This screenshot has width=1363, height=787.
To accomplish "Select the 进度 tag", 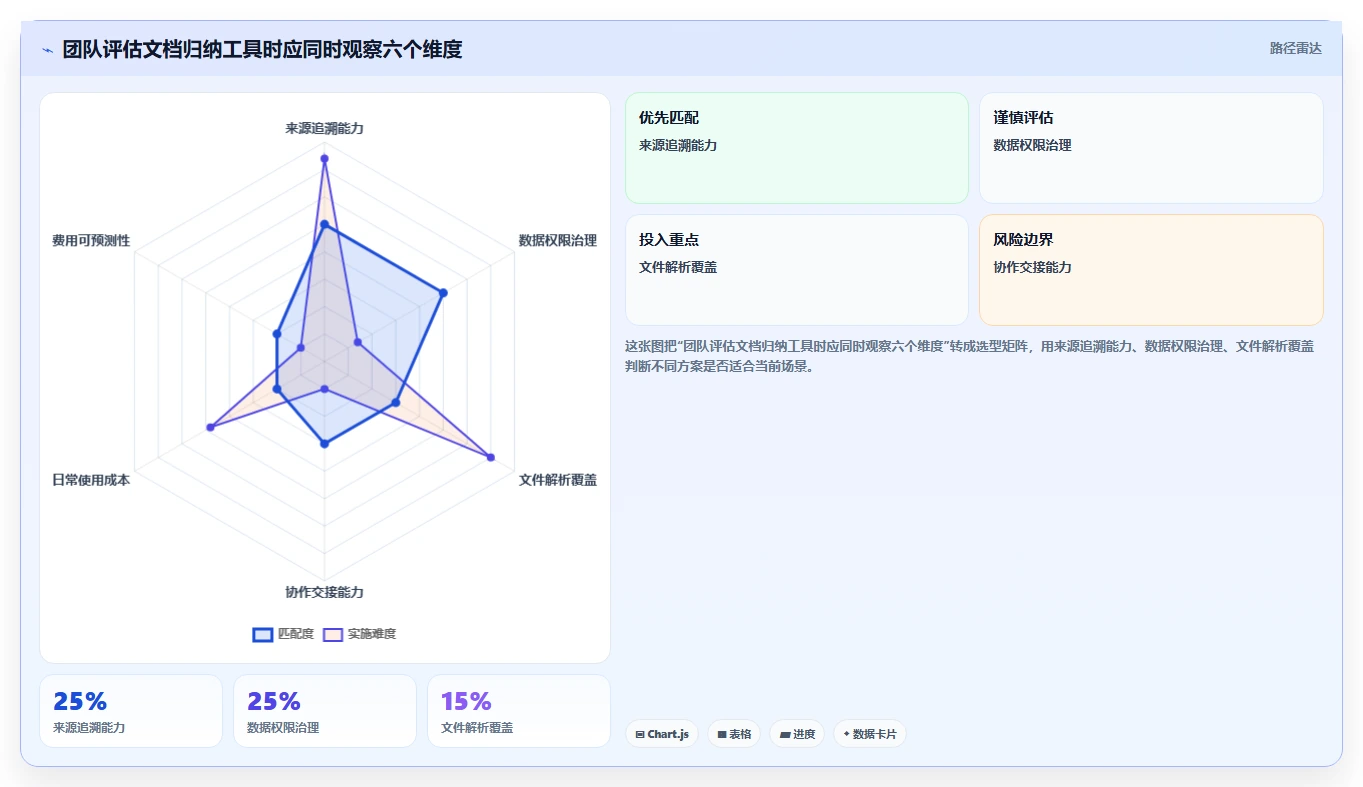I will coord(797,734).
